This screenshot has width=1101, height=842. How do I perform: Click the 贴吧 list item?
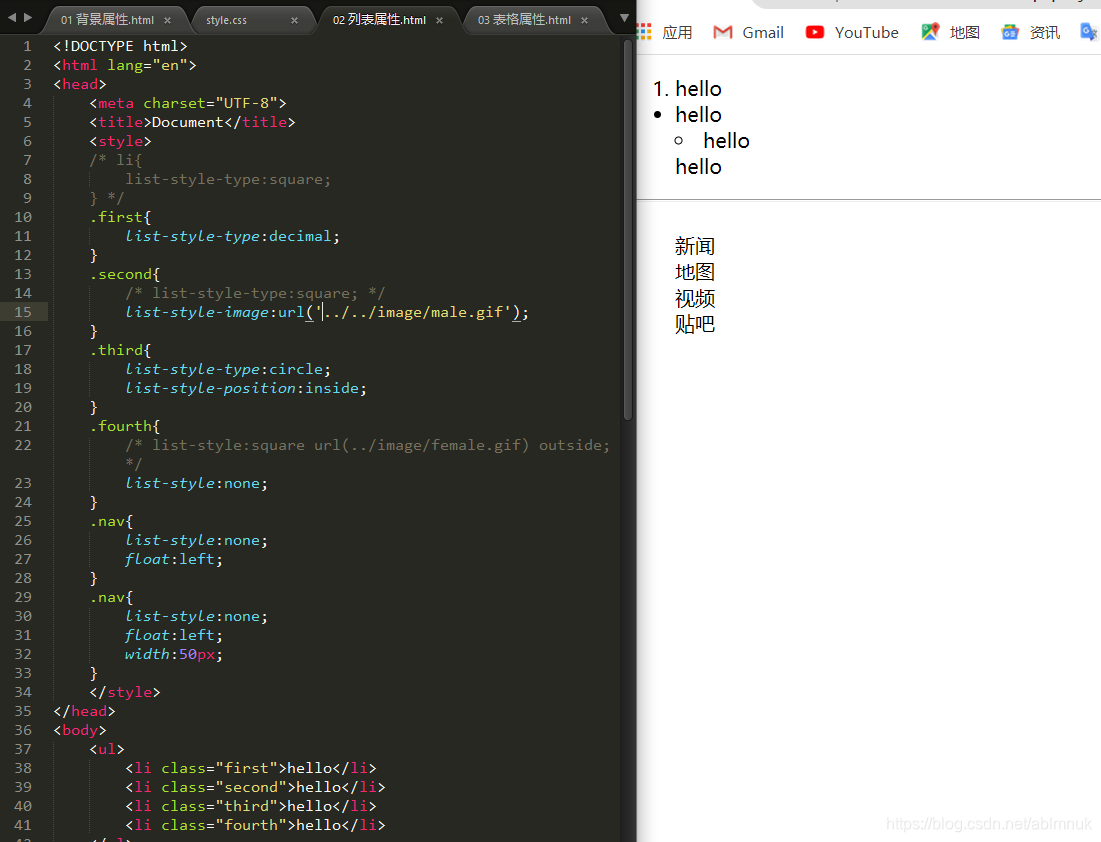pyautogui.click(x=694, y=324)
